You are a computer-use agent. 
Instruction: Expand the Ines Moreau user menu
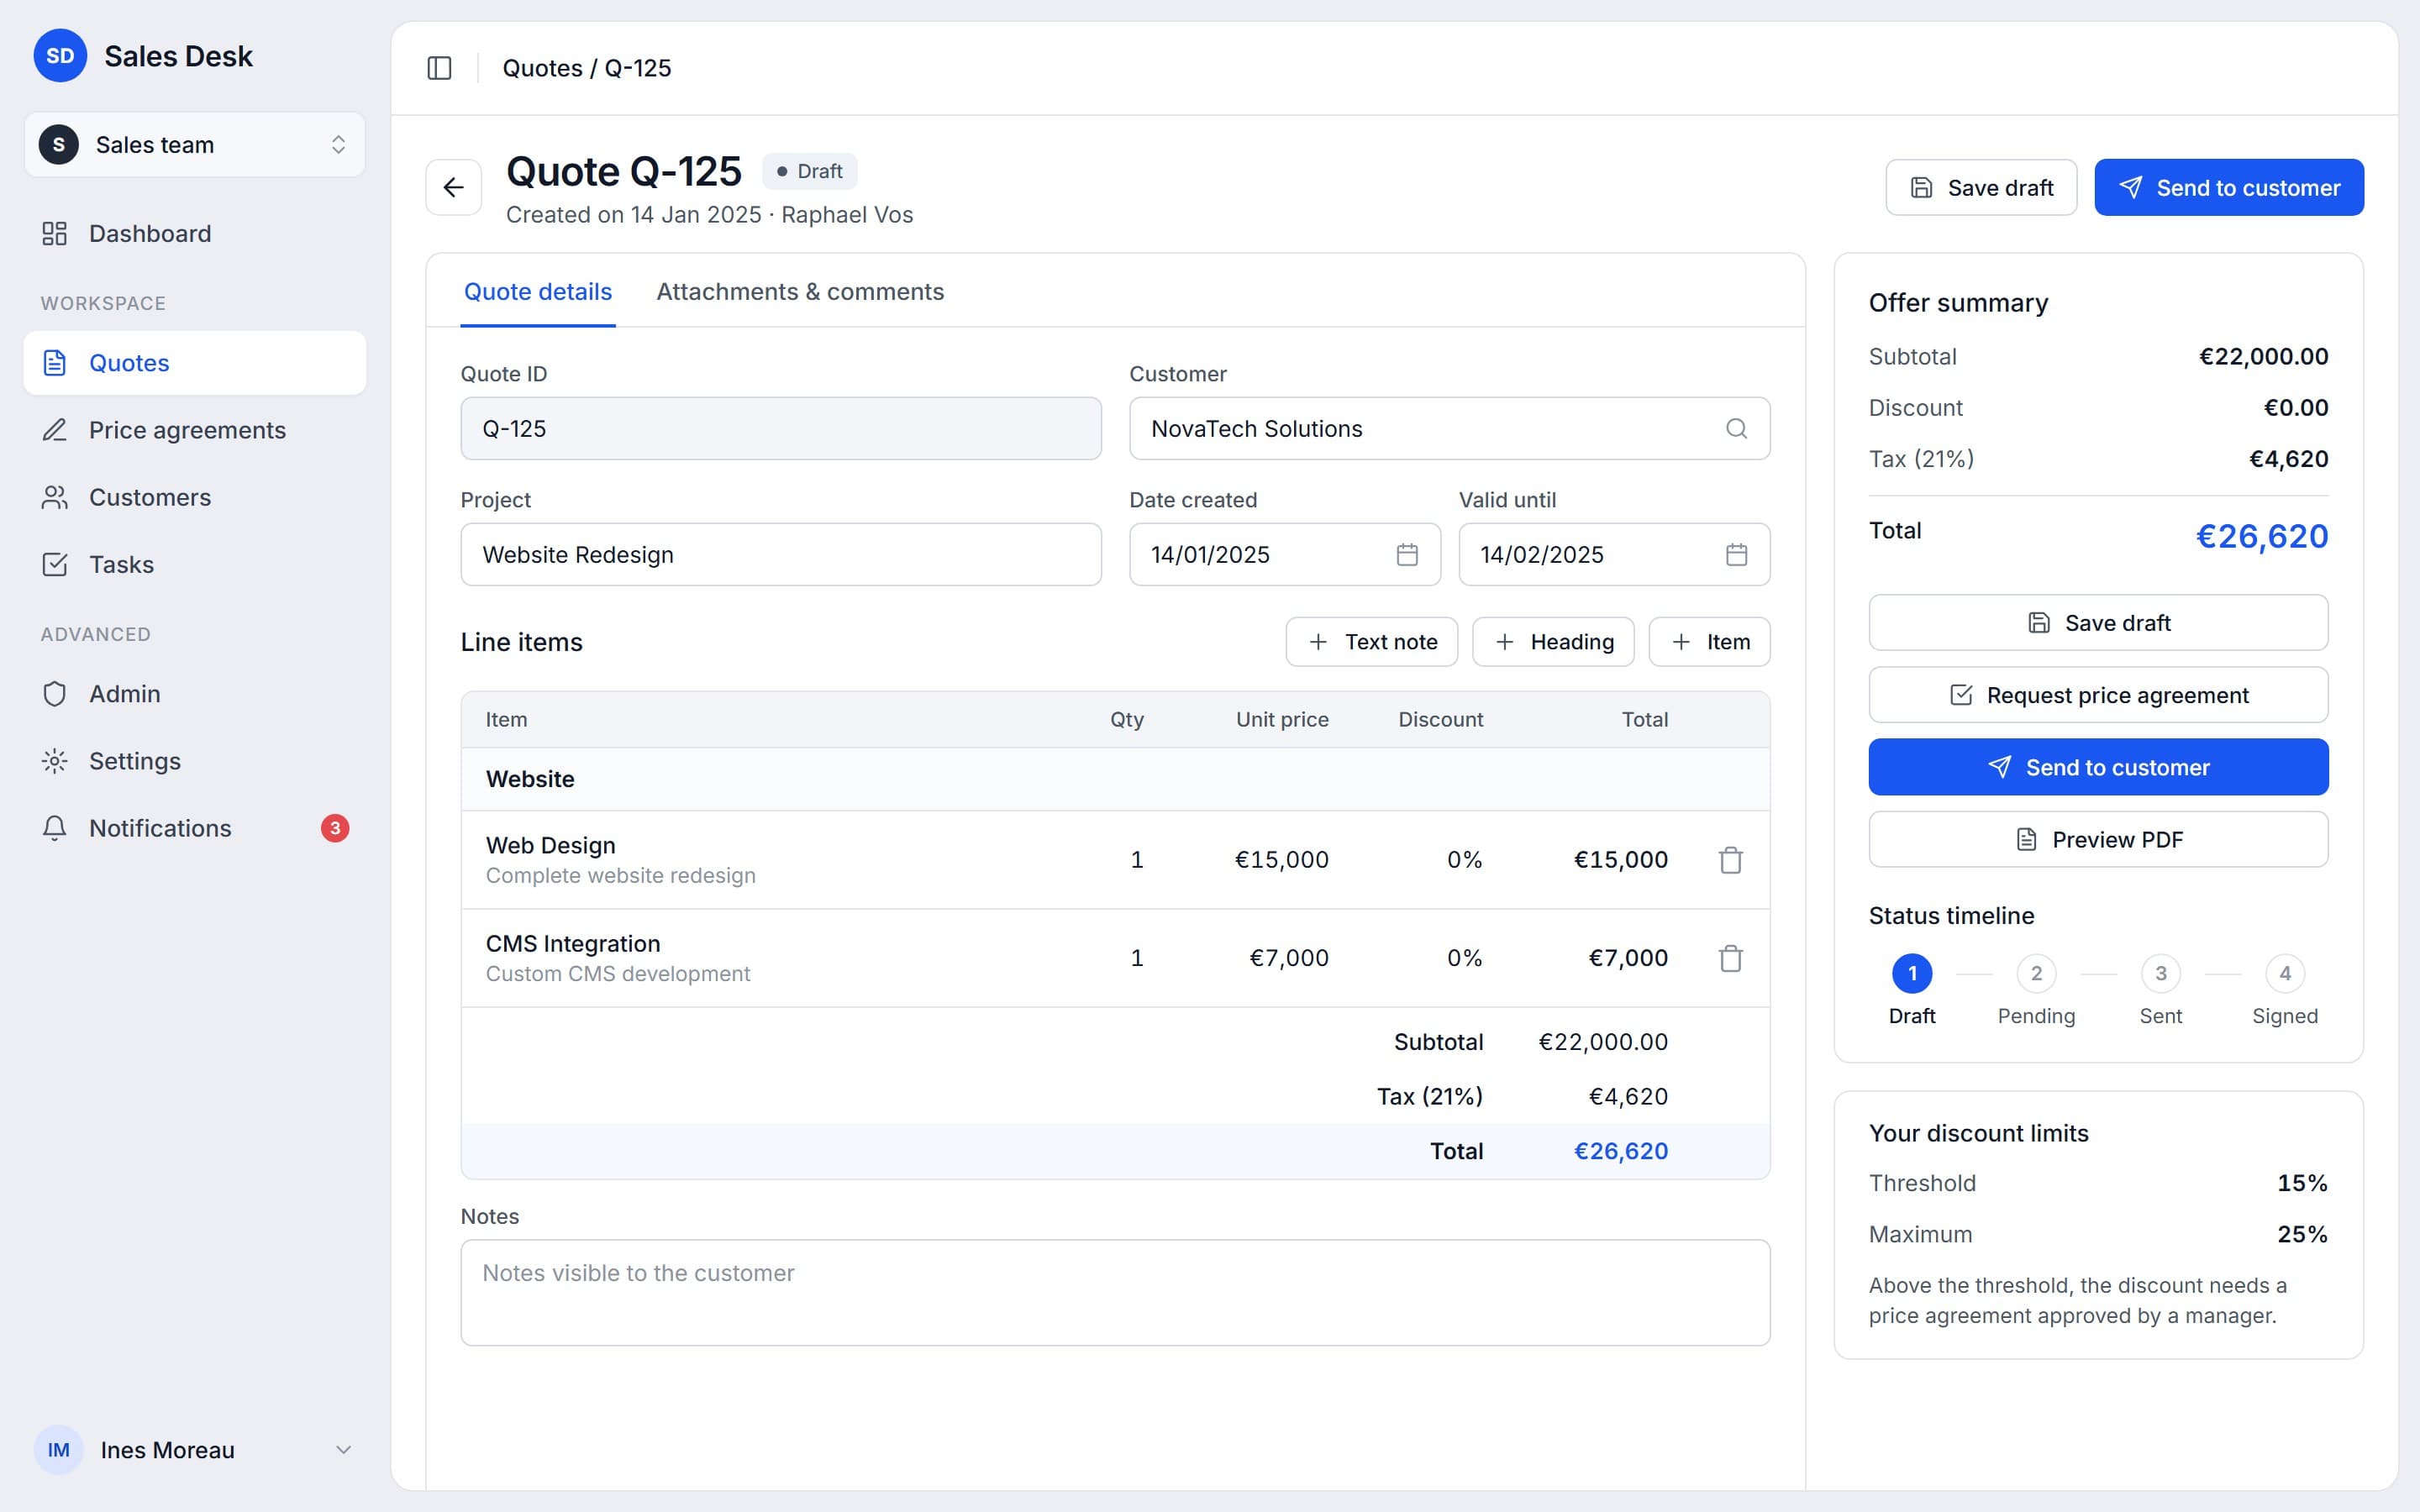pyautogui.click(x=195, y=1450)
